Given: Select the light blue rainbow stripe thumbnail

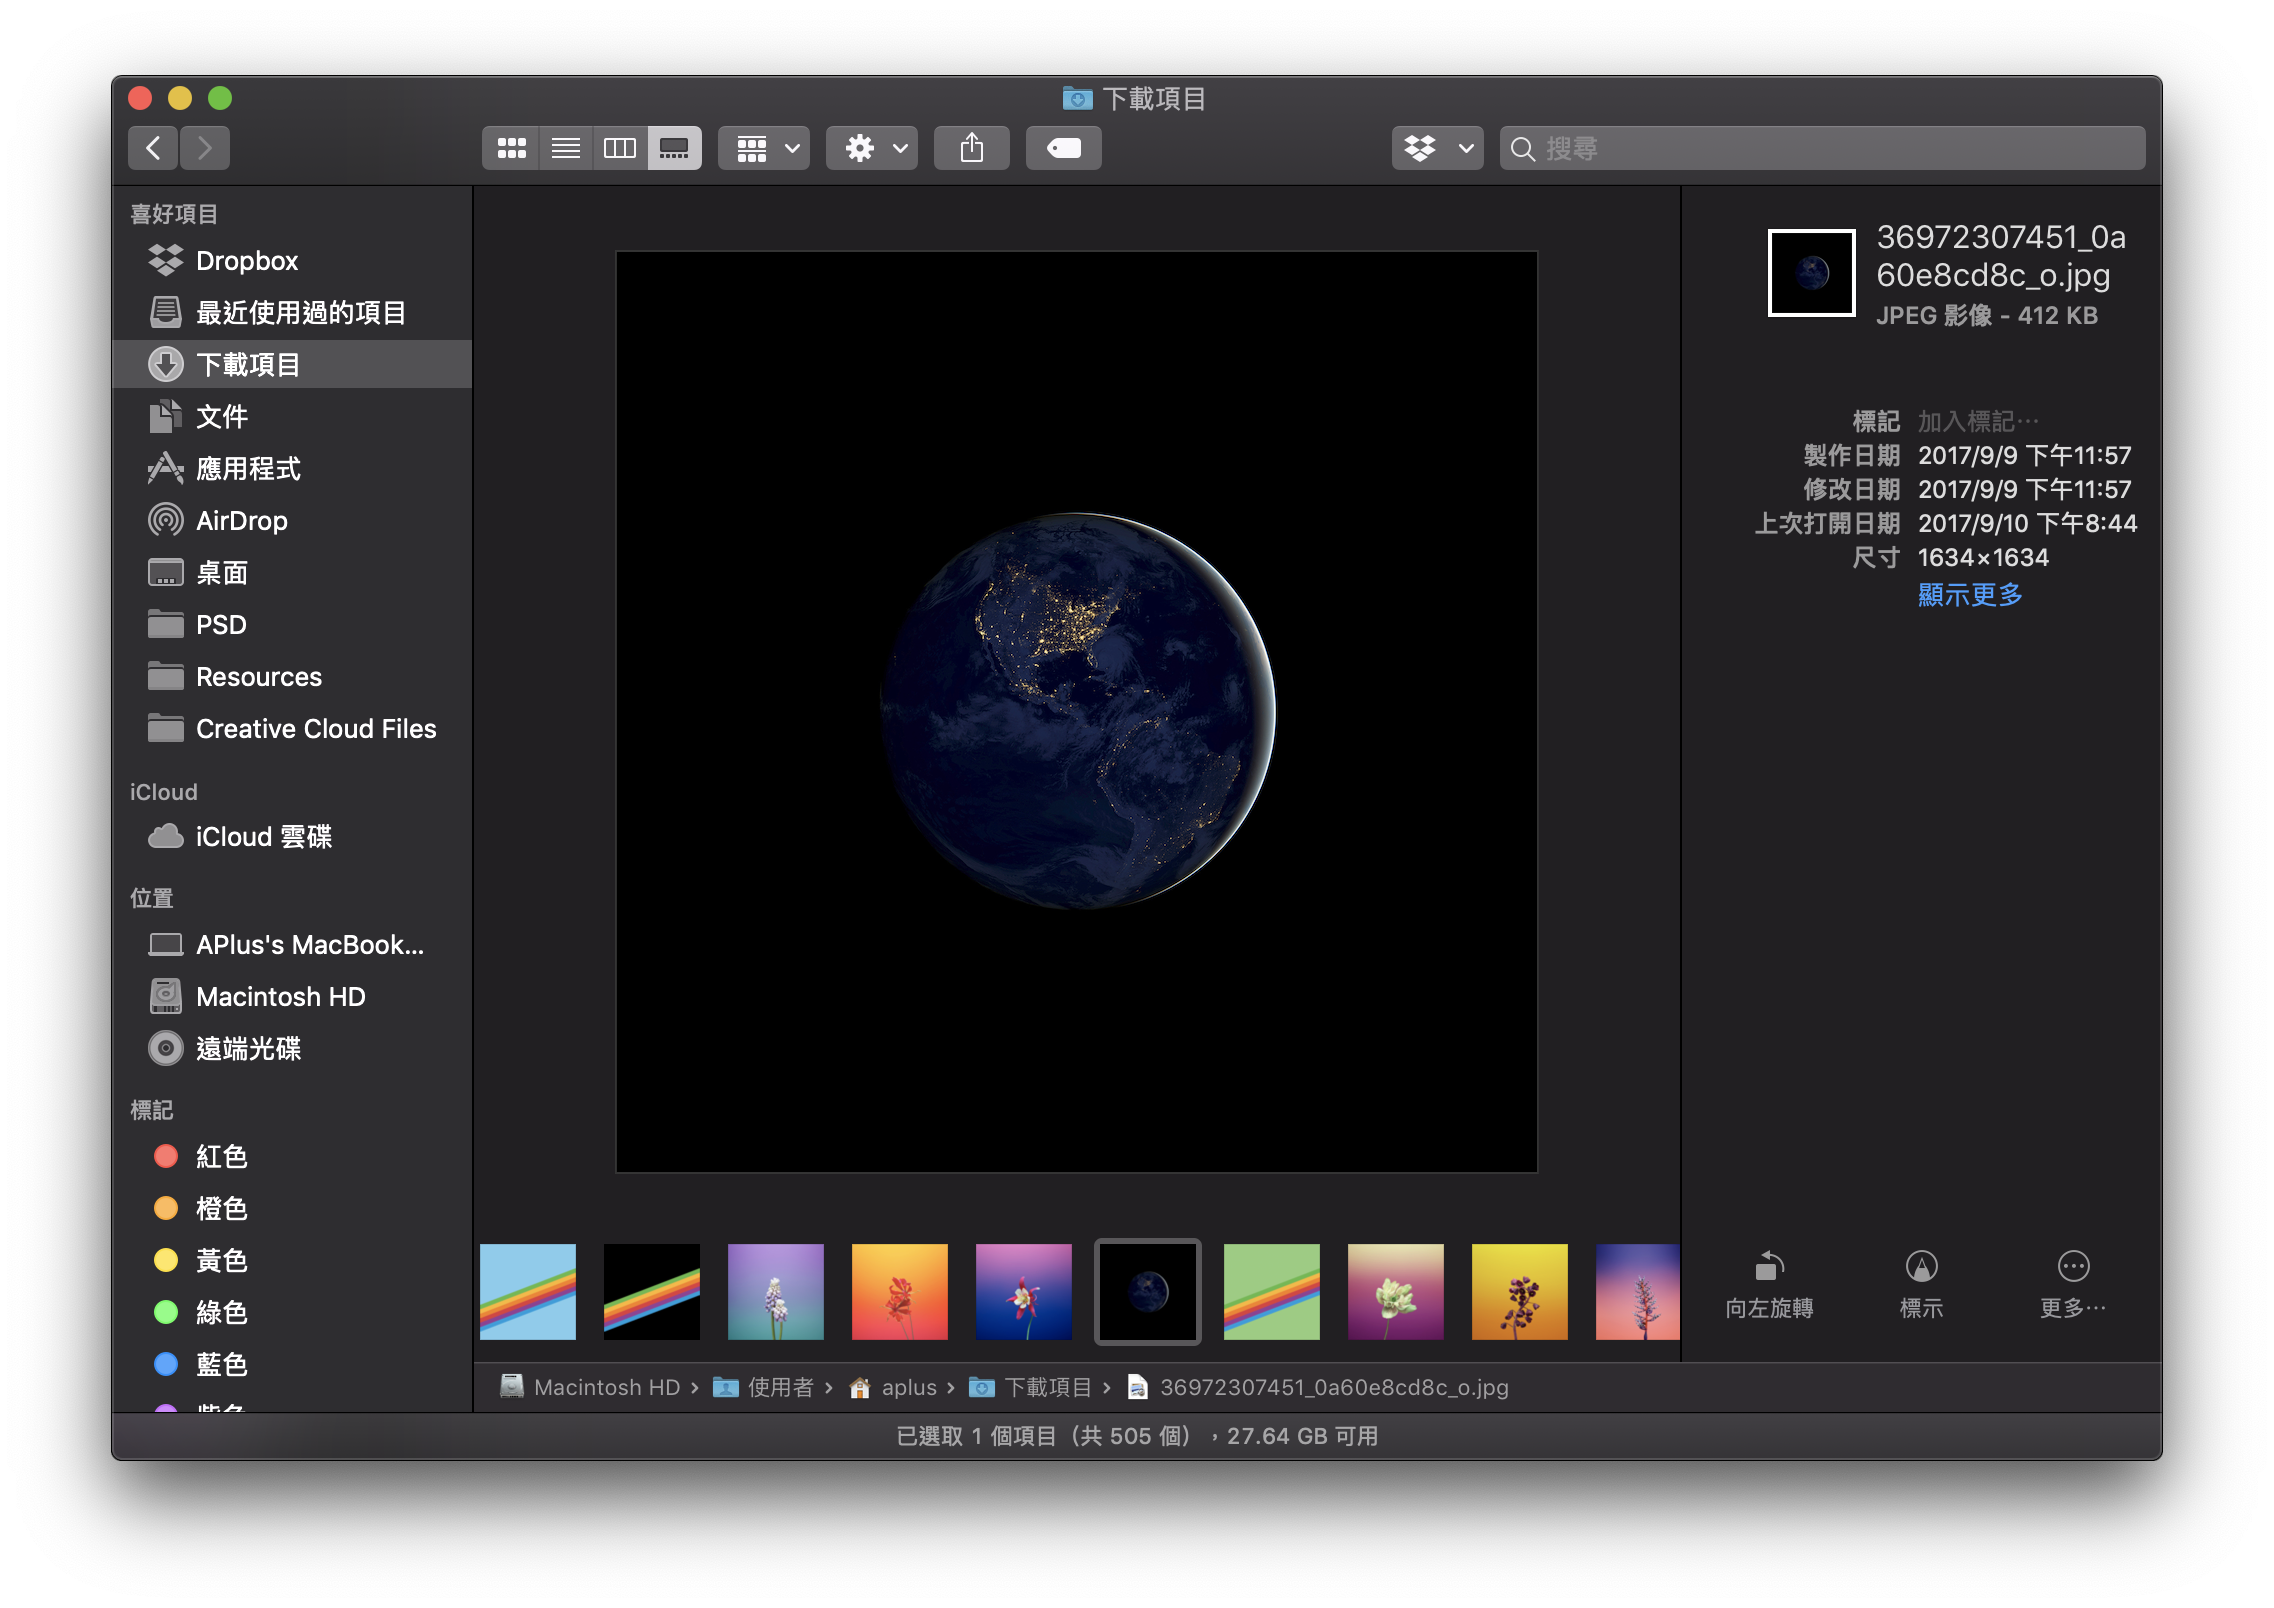Looking at the screenshot, I should click(x=528, y=1292).
